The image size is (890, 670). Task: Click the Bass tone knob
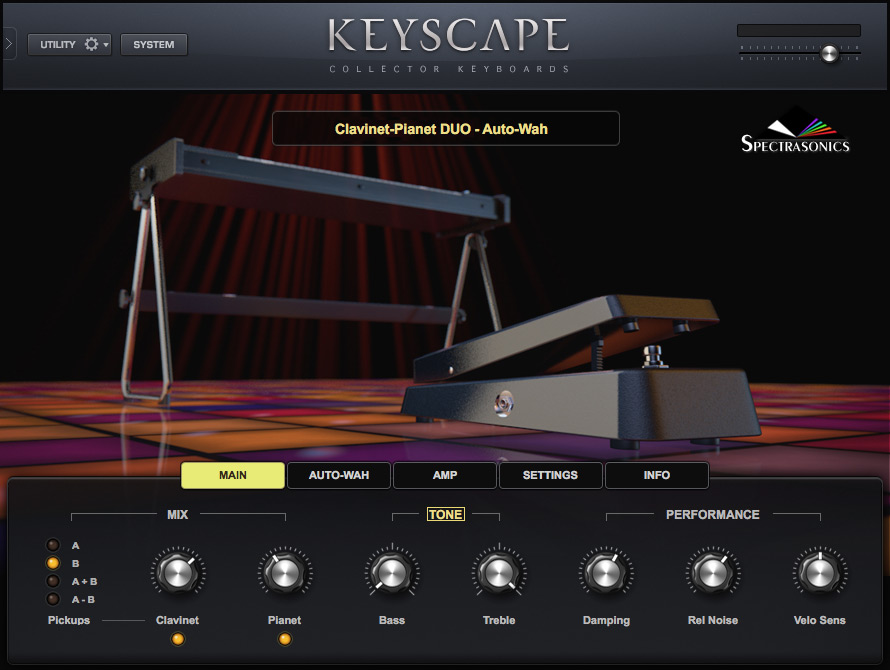[392, 572]
